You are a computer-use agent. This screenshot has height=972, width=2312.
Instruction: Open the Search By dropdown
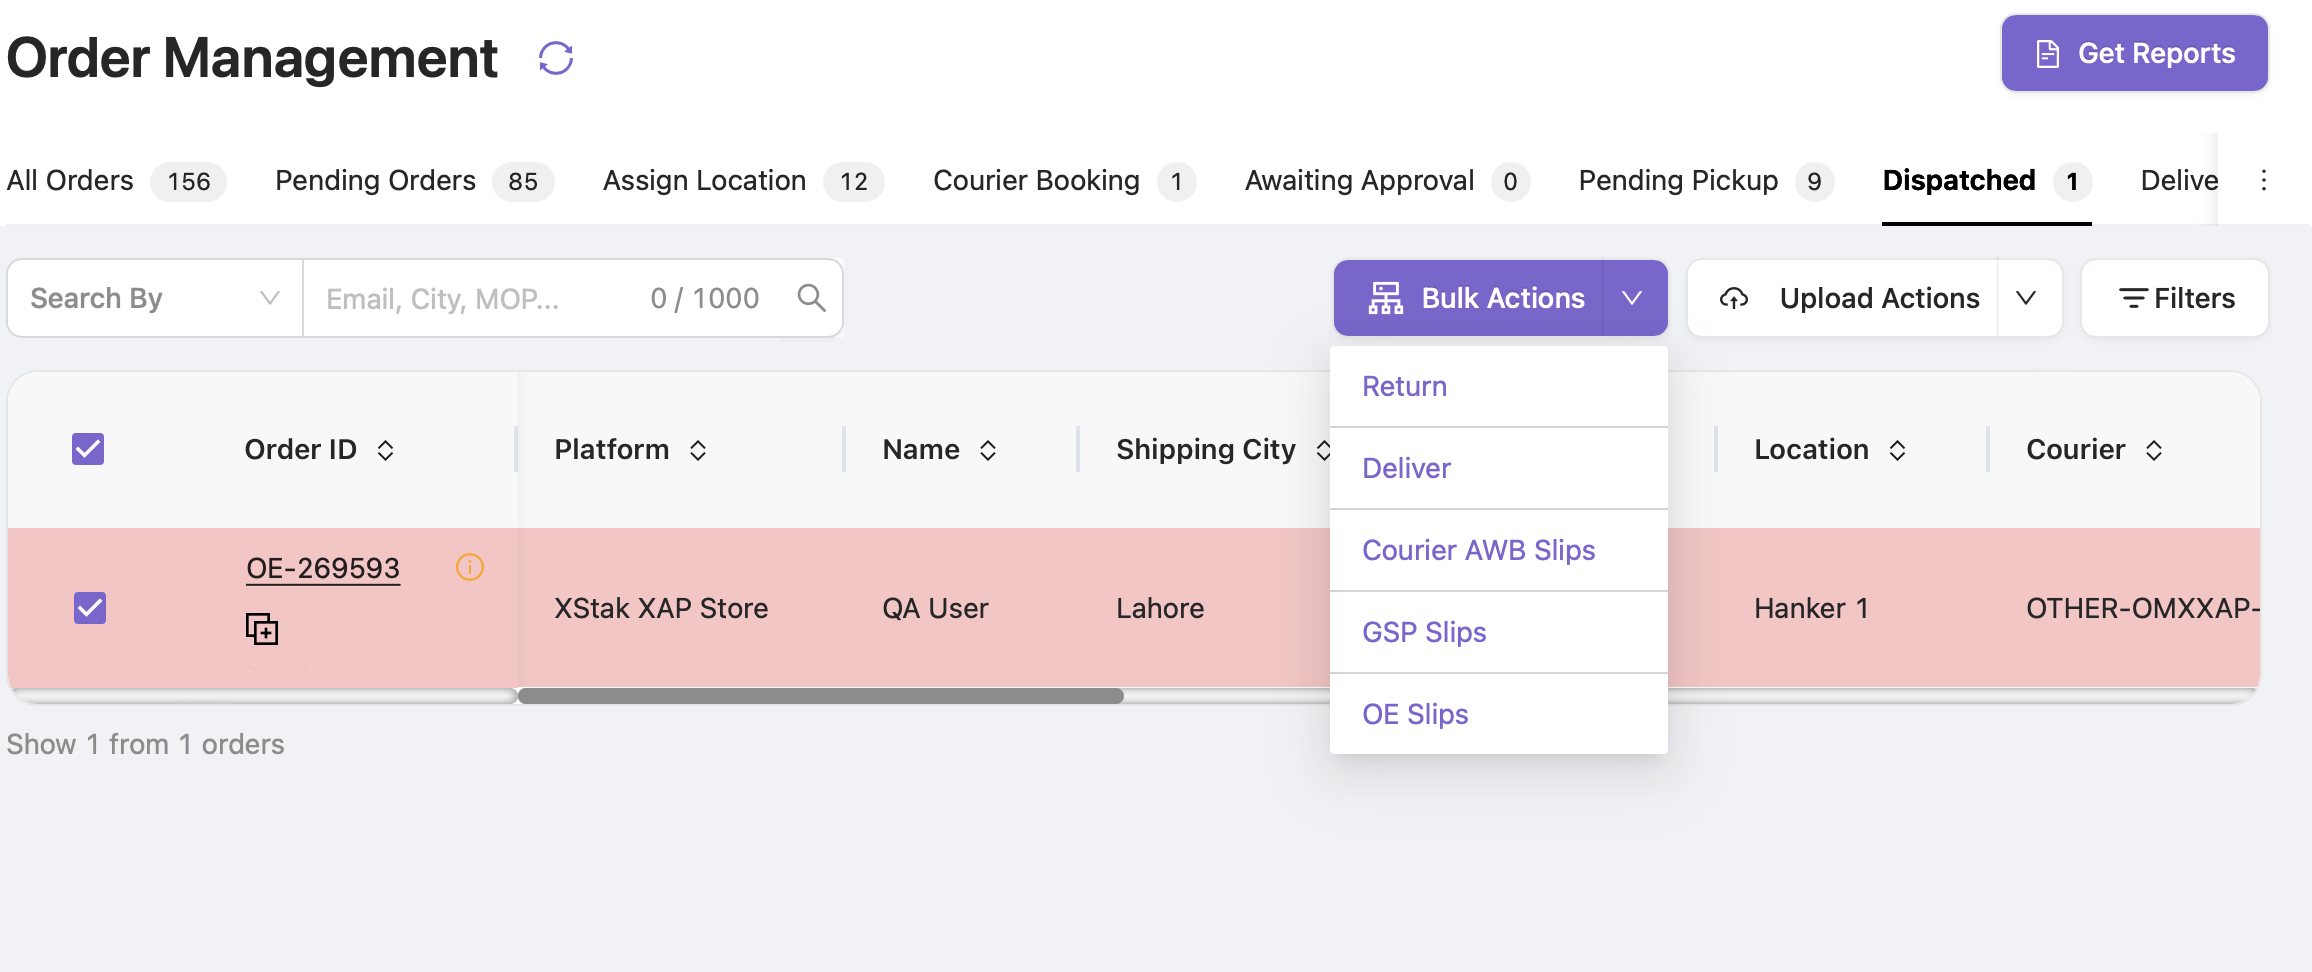click(x=155, y=298)
